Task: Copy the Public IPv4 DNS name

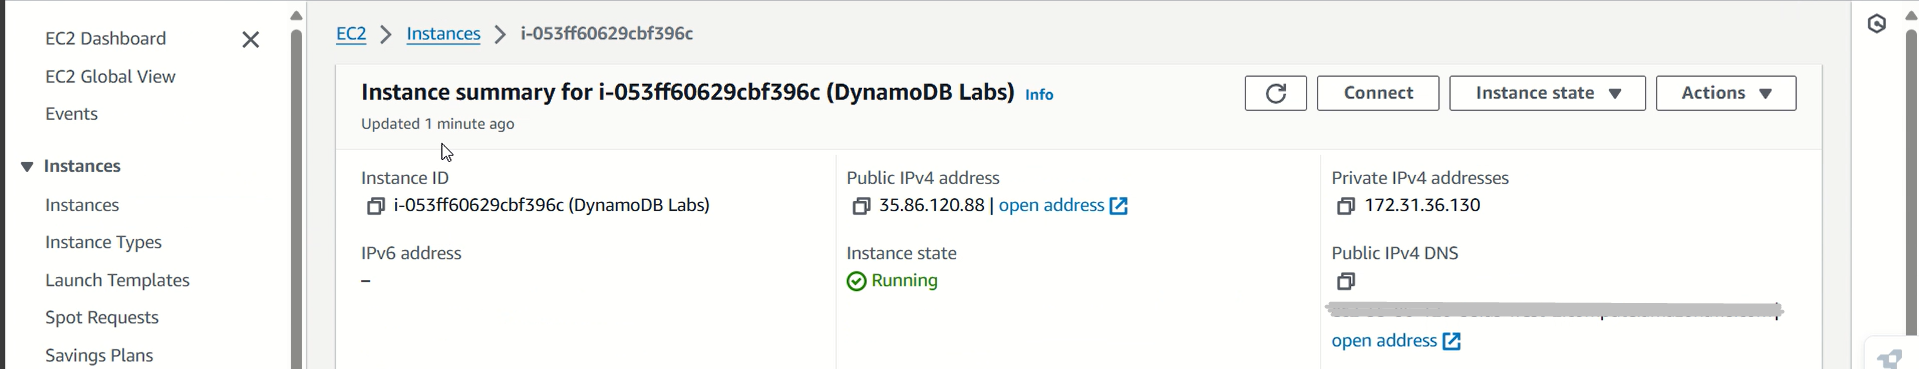Action: pos(1346,282)
